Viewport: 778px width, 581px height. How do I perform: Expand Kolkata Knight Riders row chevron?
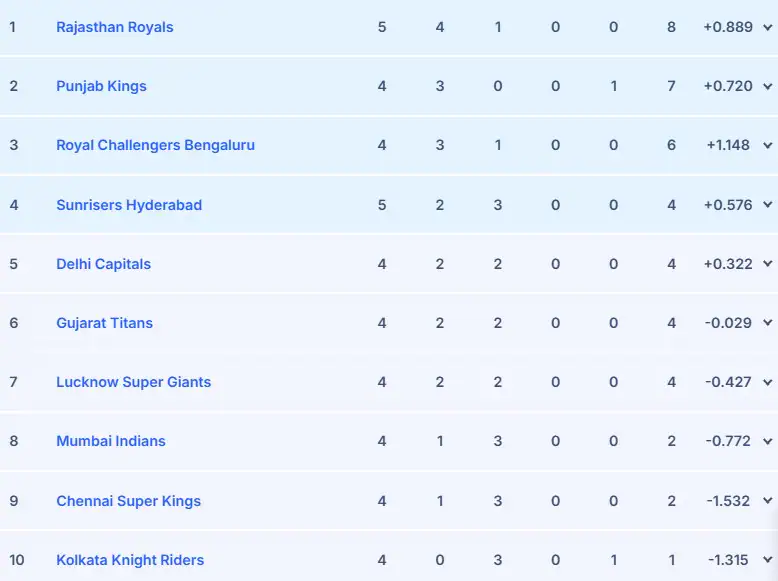[x=767, y=560]
